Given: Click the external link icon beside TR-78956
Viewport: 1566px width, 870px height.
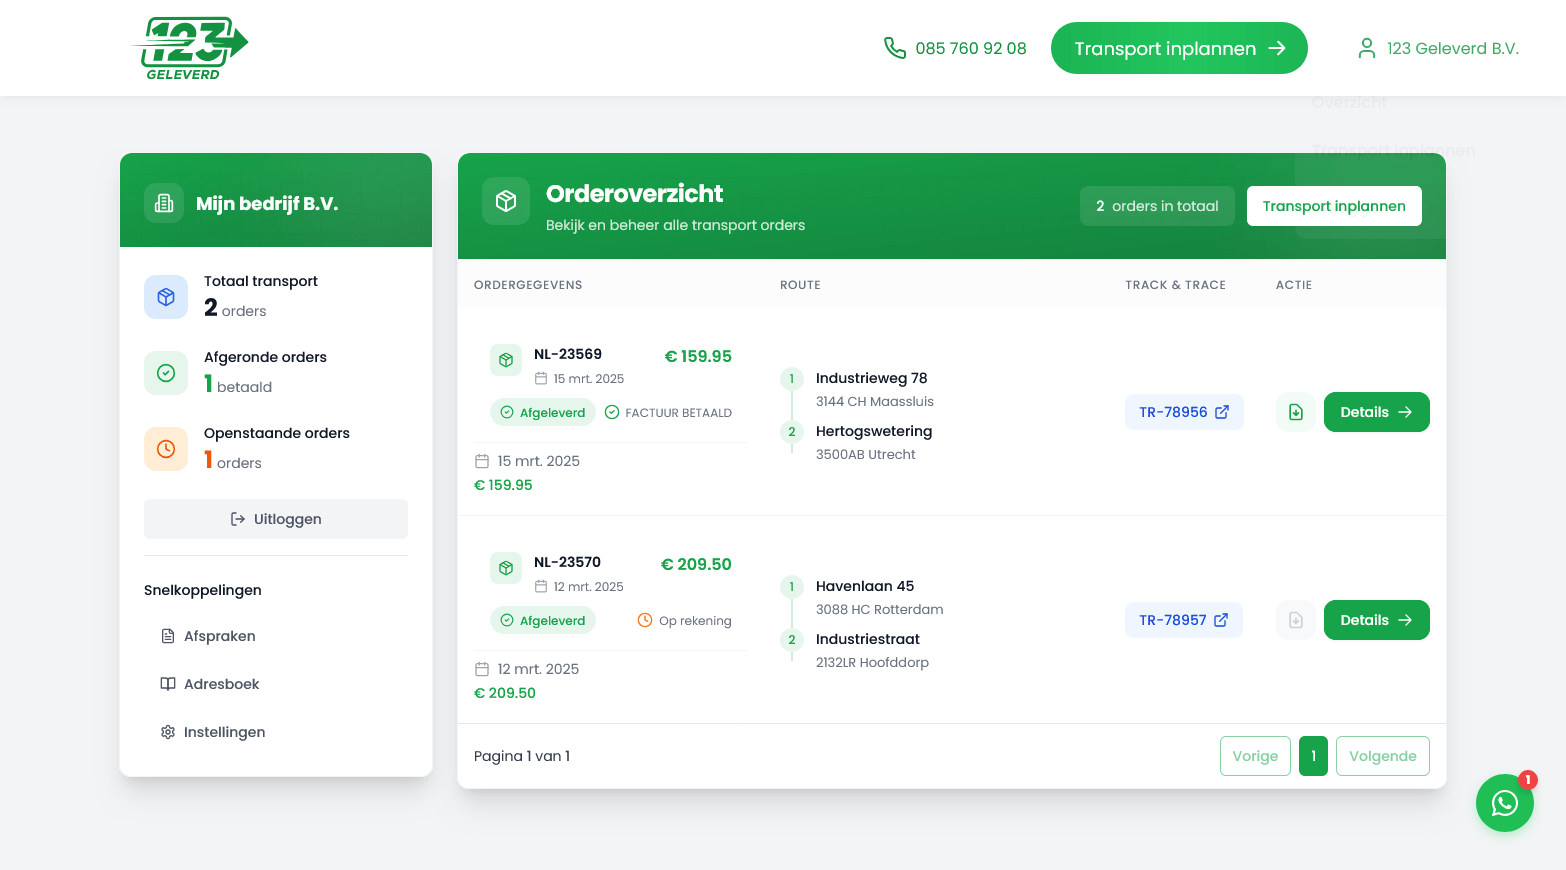Looking at the screenshot, I should (x=1222, y=412).
